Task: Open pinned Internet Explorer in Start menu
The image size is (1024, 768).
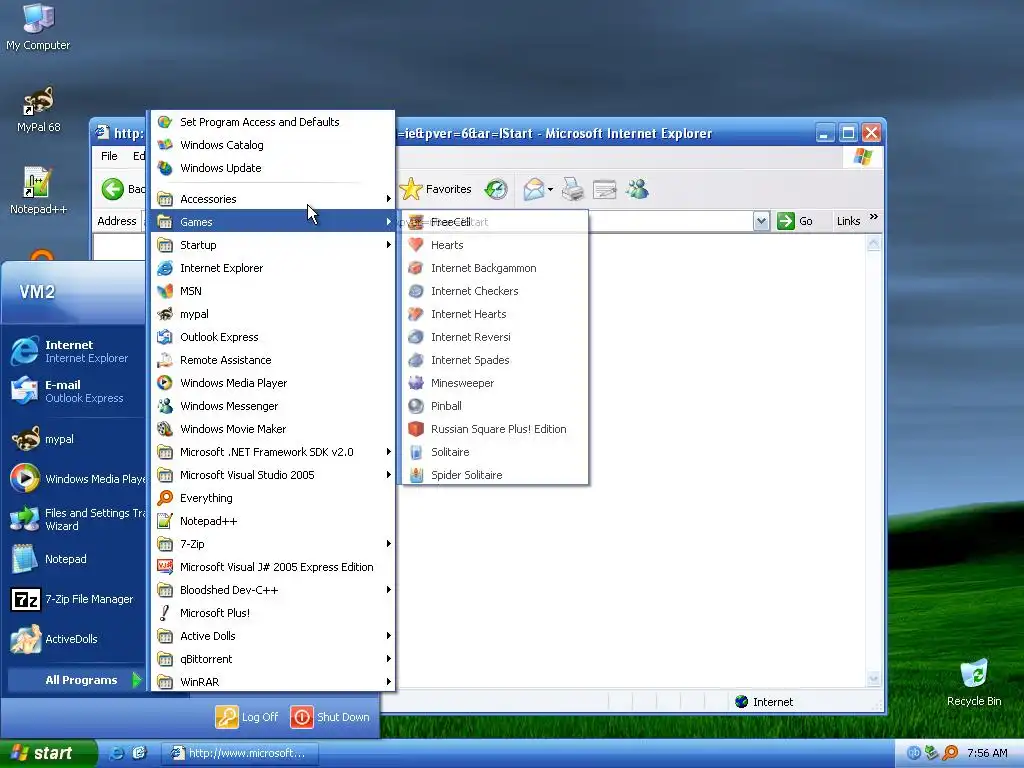Action: point(75,351)
